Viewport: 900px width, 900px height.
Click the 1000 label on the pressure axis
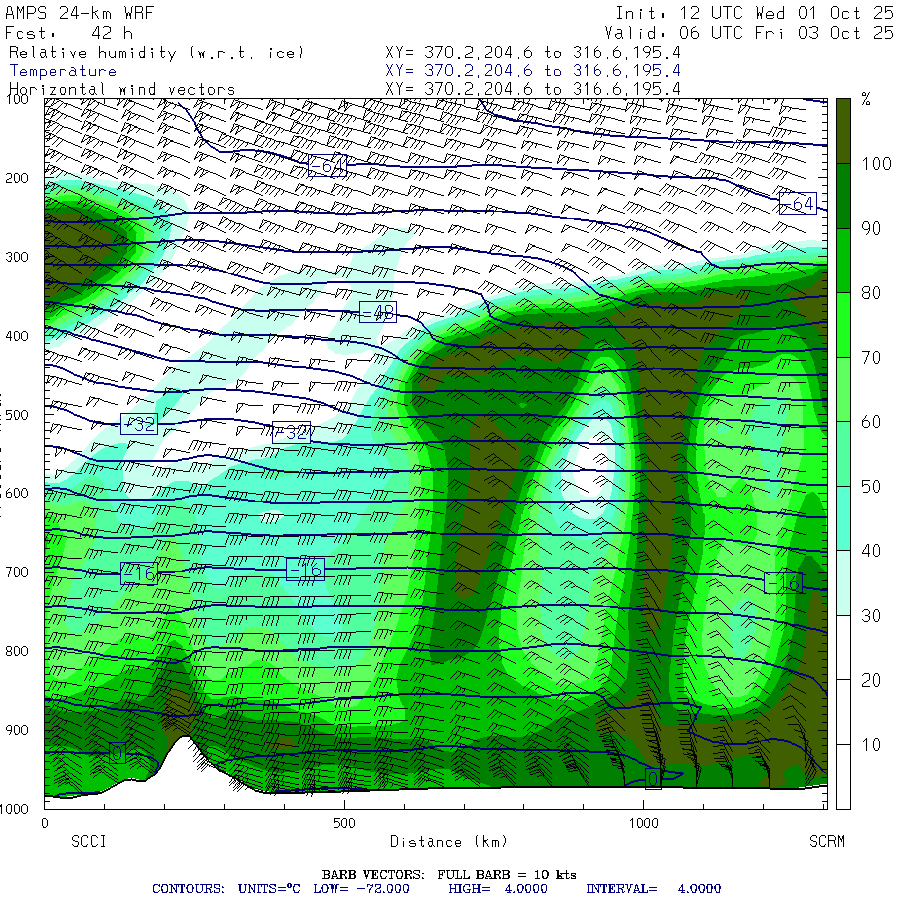pyautogui.click(x=14, y=809)
